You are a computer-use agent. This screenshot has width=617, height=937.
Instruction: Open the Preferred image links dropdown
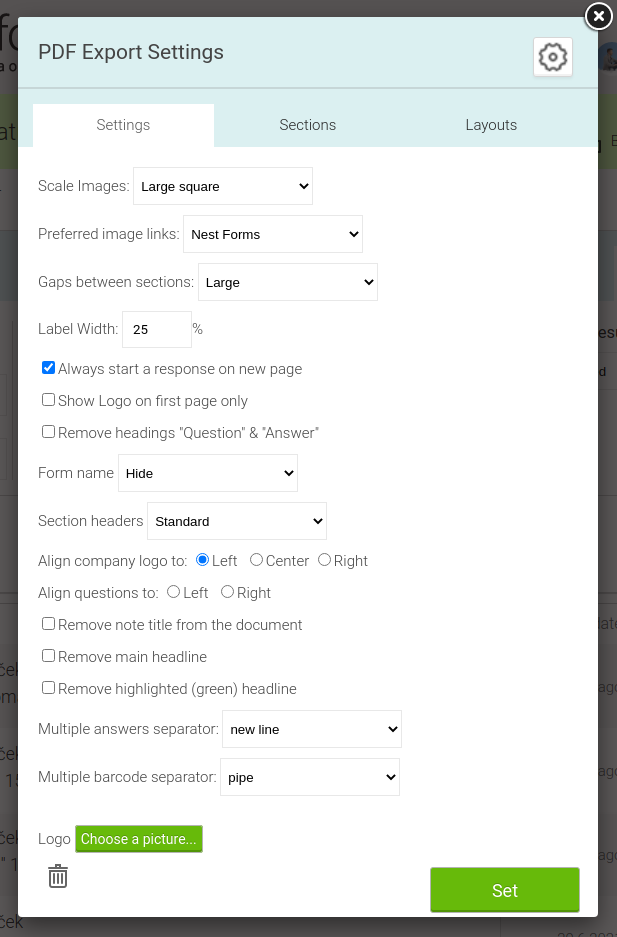[273, 234]
